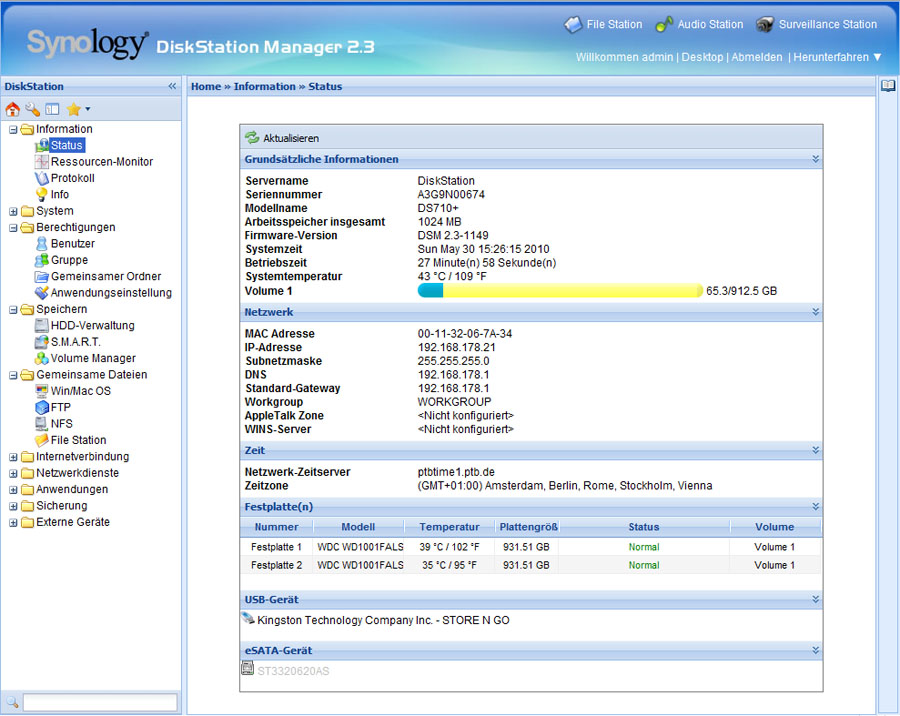Collapse the Netzwerk section
This screenshot has width=900, height=716.
[x=816, y=312]
